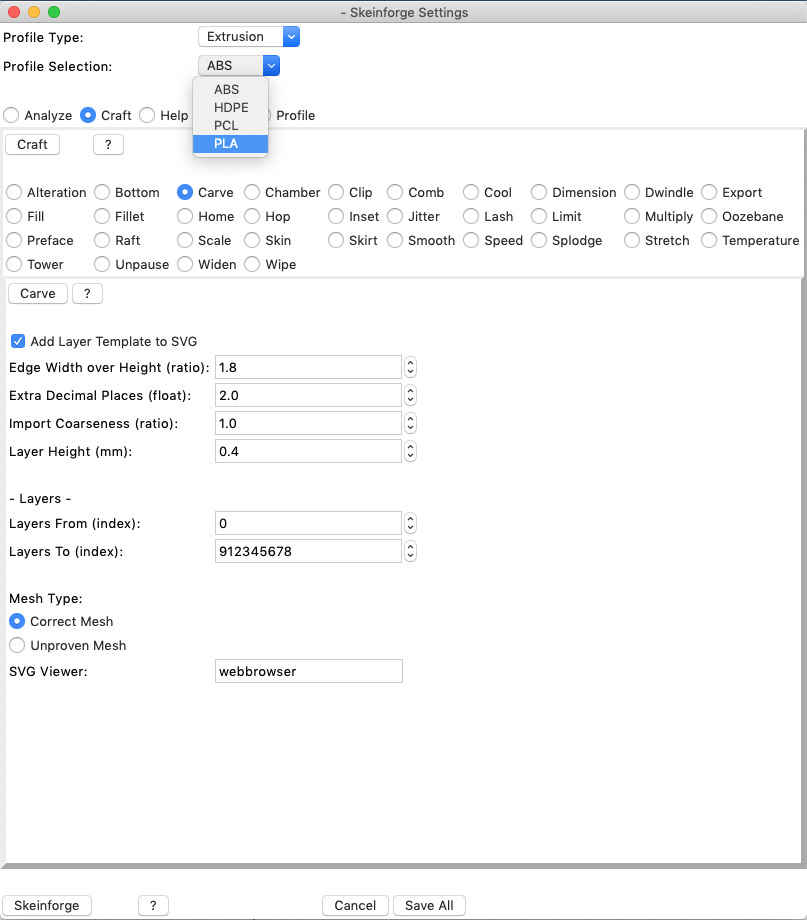Select the Help radio button
This screenshot has width=807, height=920.
coord(147,115)
